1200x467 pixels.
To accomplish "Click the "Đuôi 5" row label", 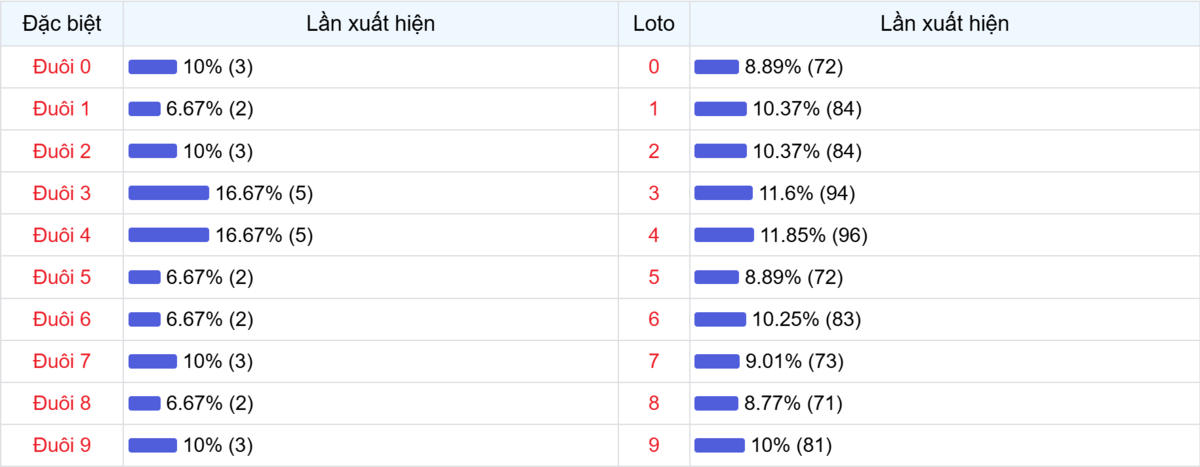I will coord(62,277).
